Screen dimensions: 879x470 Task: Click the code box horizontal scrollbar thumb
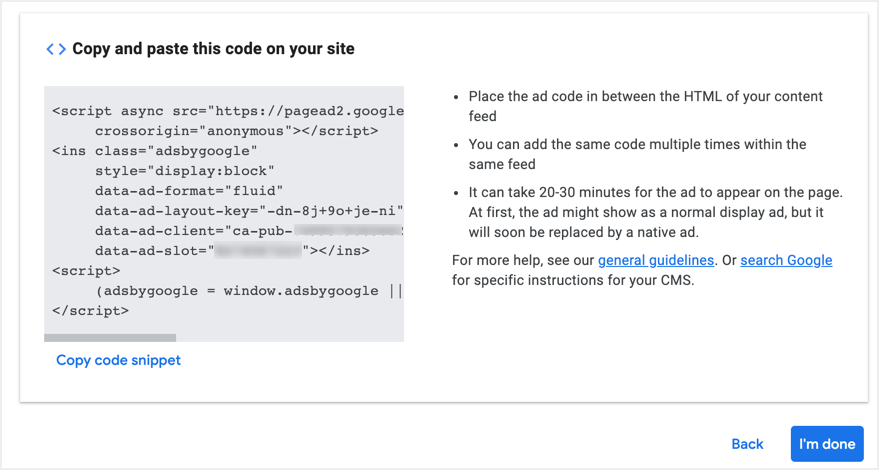pos(110,338)
